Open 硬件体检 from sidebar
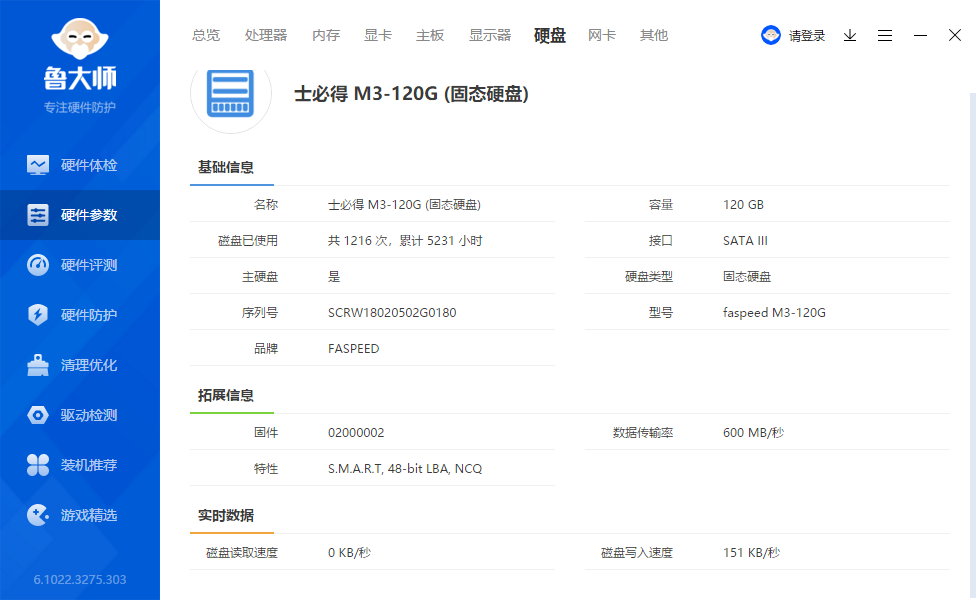Viewport: 980px width, 600px height. click(x=80, y=165)
